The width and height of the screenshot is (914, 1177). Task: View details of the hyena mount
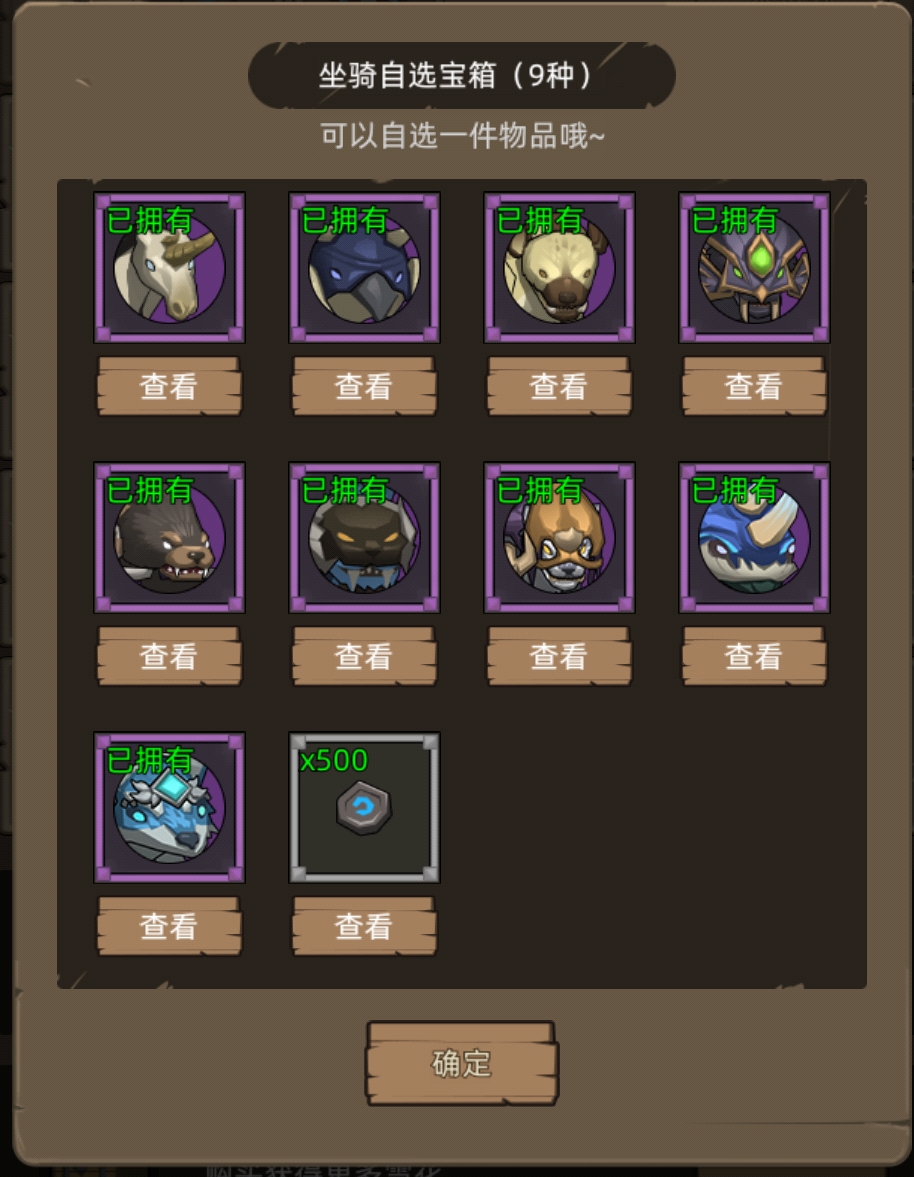click(x=559, y=386)
